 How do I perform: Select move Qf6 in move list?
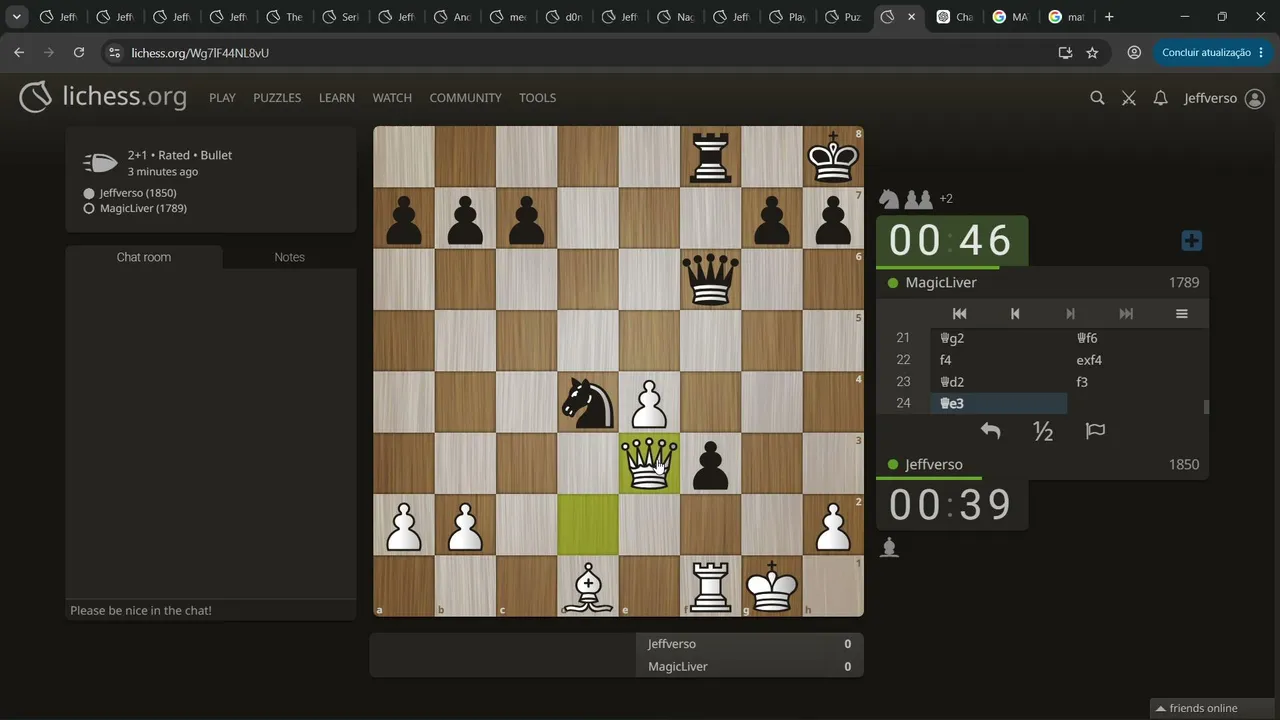tap(1135, 338)
